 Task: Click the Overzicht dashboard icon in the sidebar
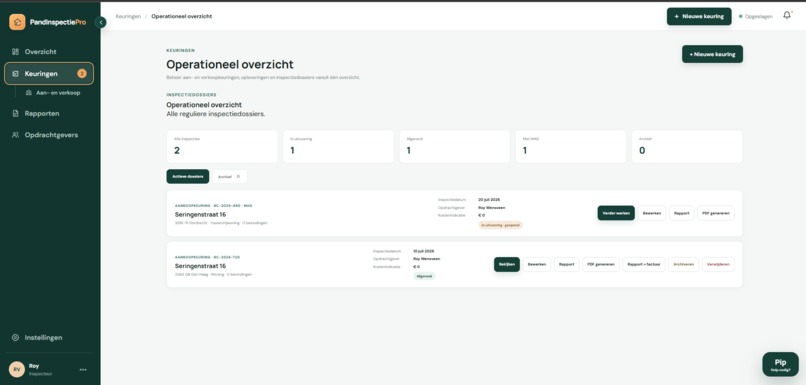tap(15, 52)
